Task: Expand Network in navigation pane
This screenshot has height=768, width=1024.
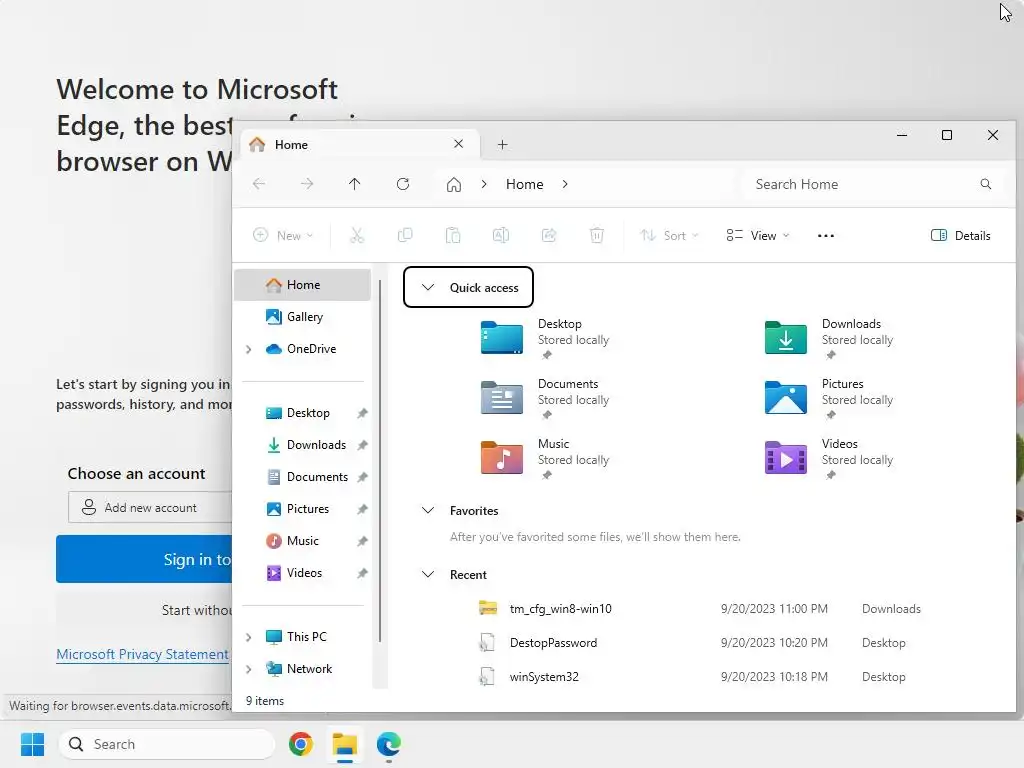Action: pyautogui.click(x=249, y=669)
